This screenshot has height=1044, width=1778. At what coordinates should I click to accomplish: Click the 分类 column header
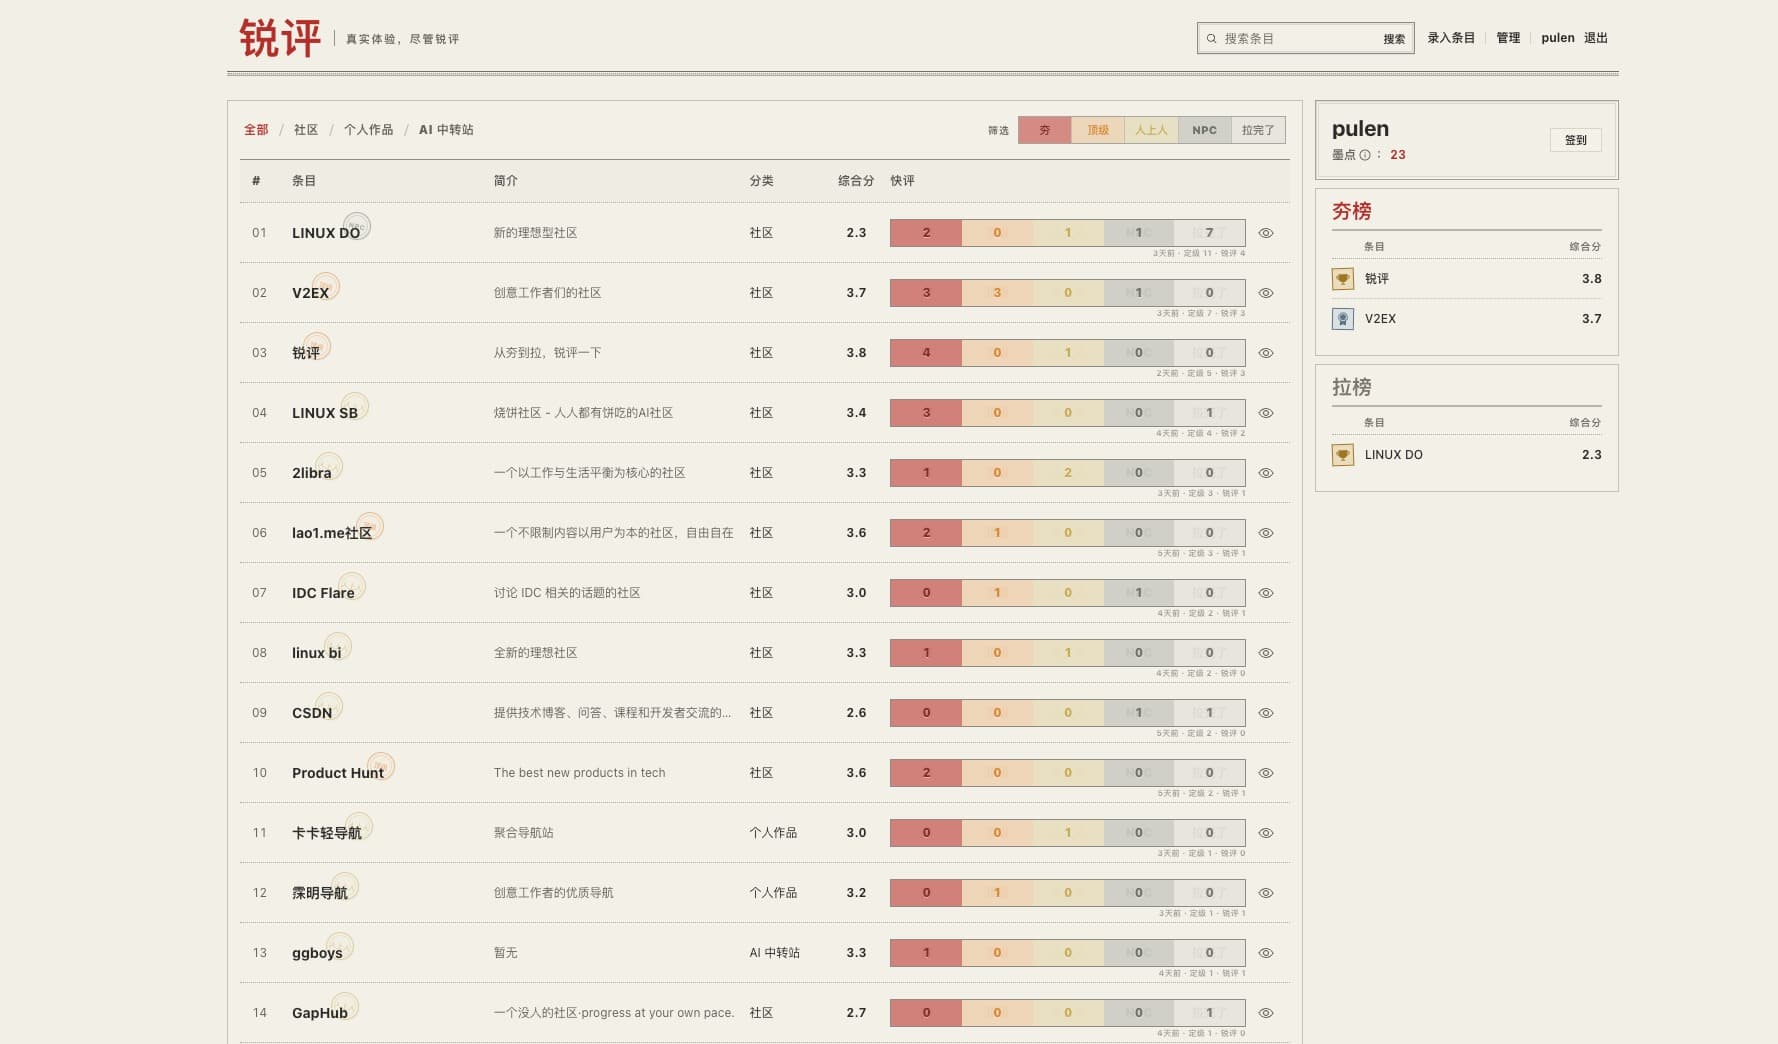coord(761,181)
